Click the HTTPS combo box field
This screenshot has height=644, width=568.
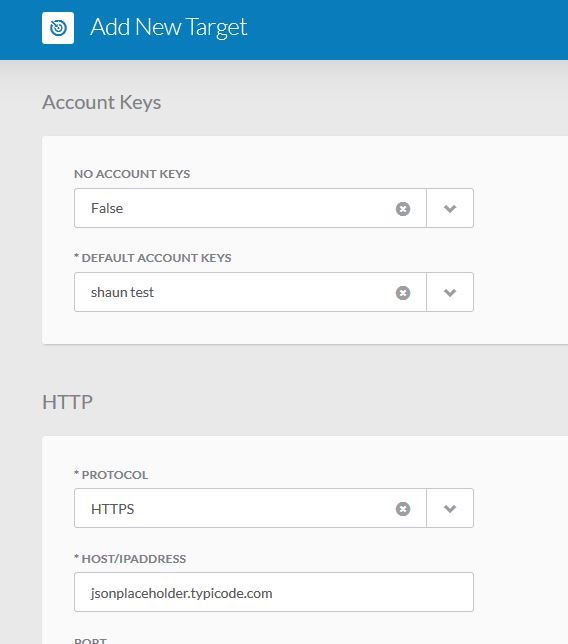(250, 508)
